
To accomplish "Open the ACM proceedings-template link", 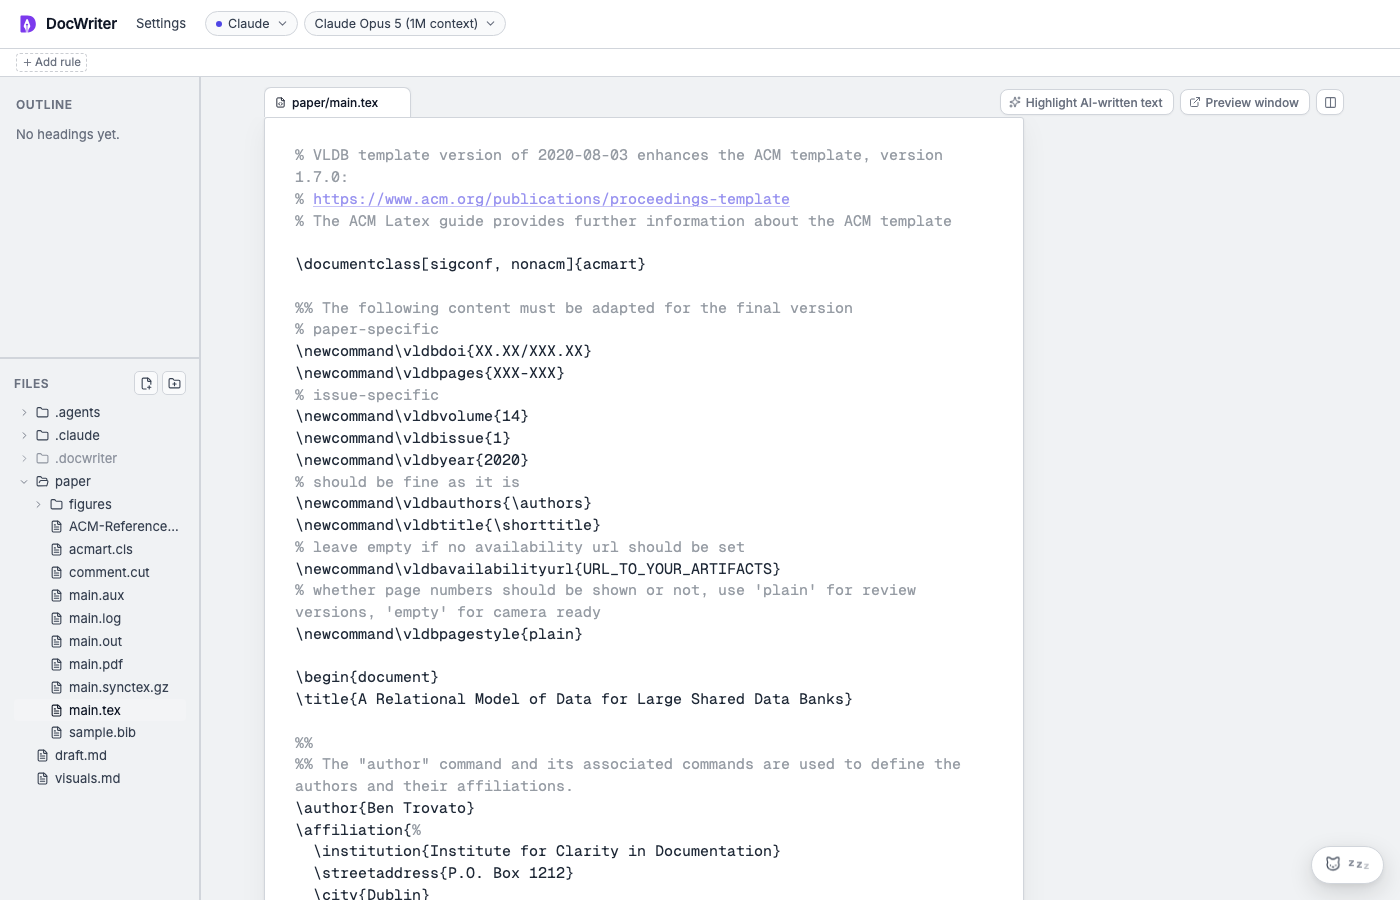I will 551,199.
